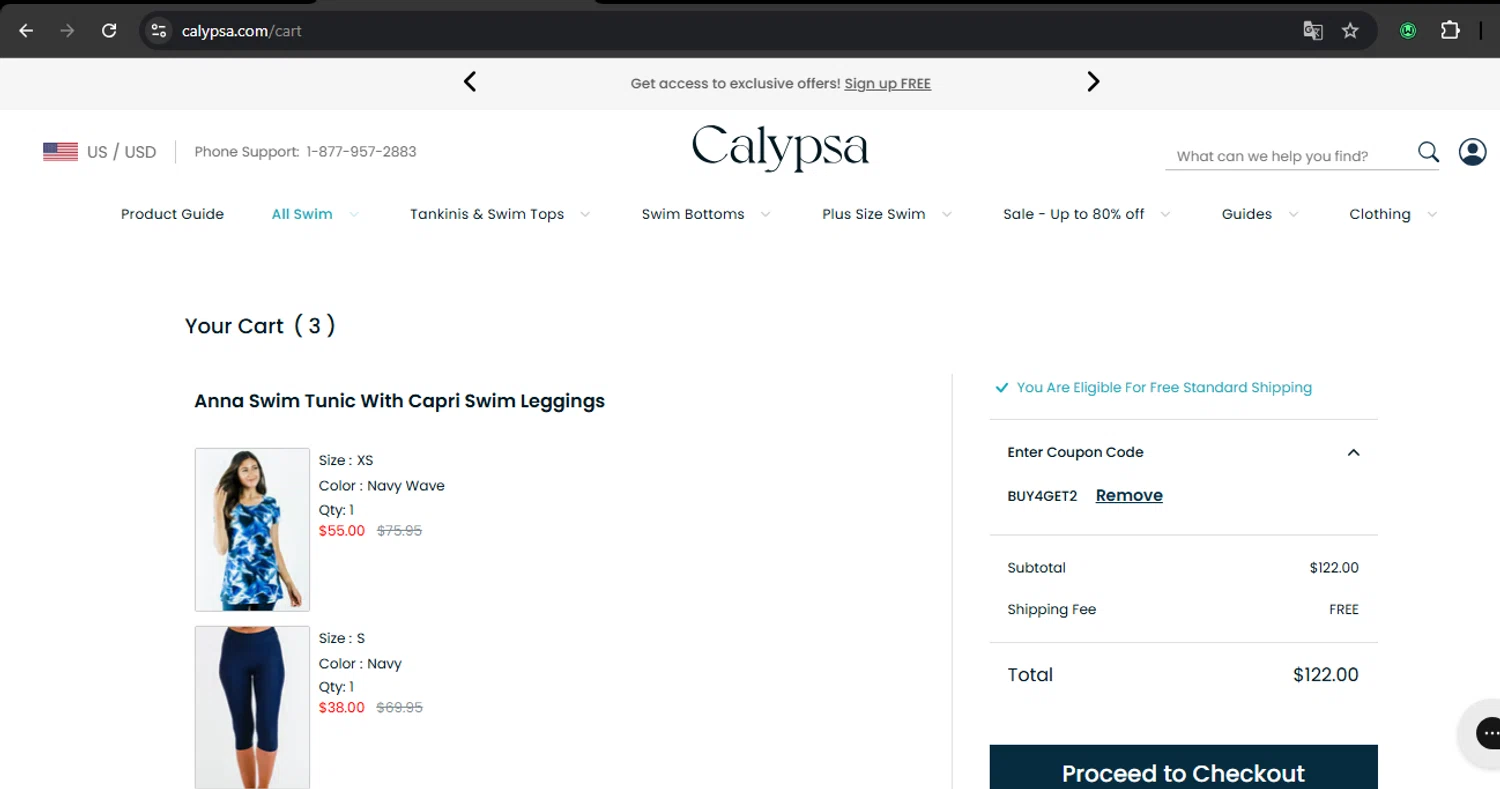Click phone support number 1-877-957-2883
Image resolution: width=1500 pixels, height=789 pixels.
click(361, 152)
